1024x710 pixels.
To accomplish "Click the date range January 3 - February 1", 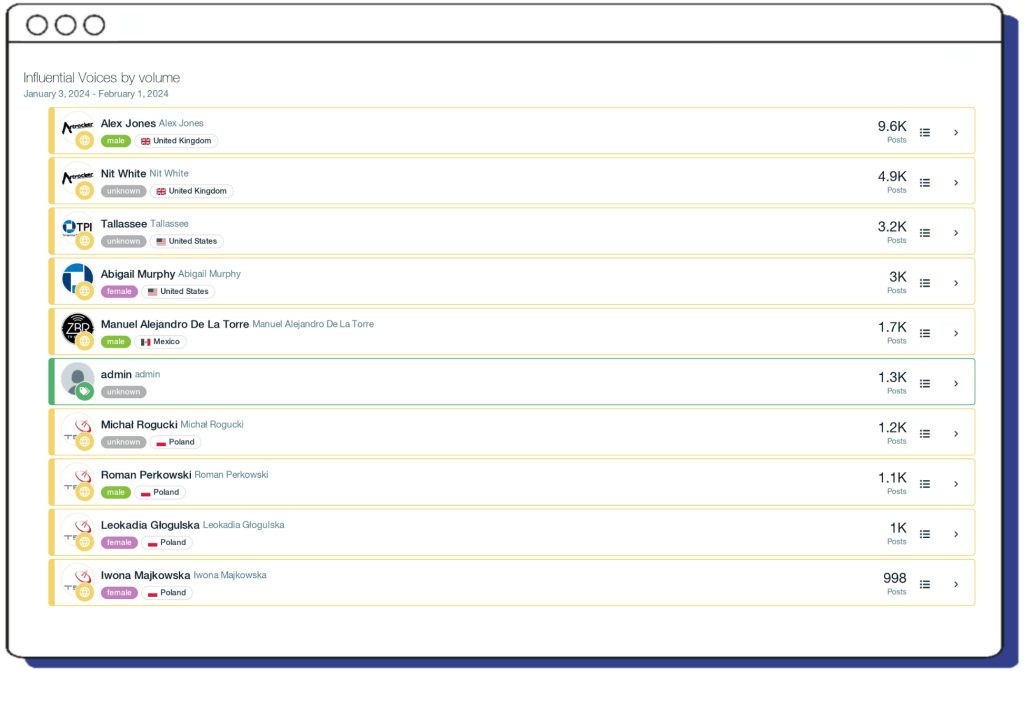I will pyautogui.click(x=96, y=94).
